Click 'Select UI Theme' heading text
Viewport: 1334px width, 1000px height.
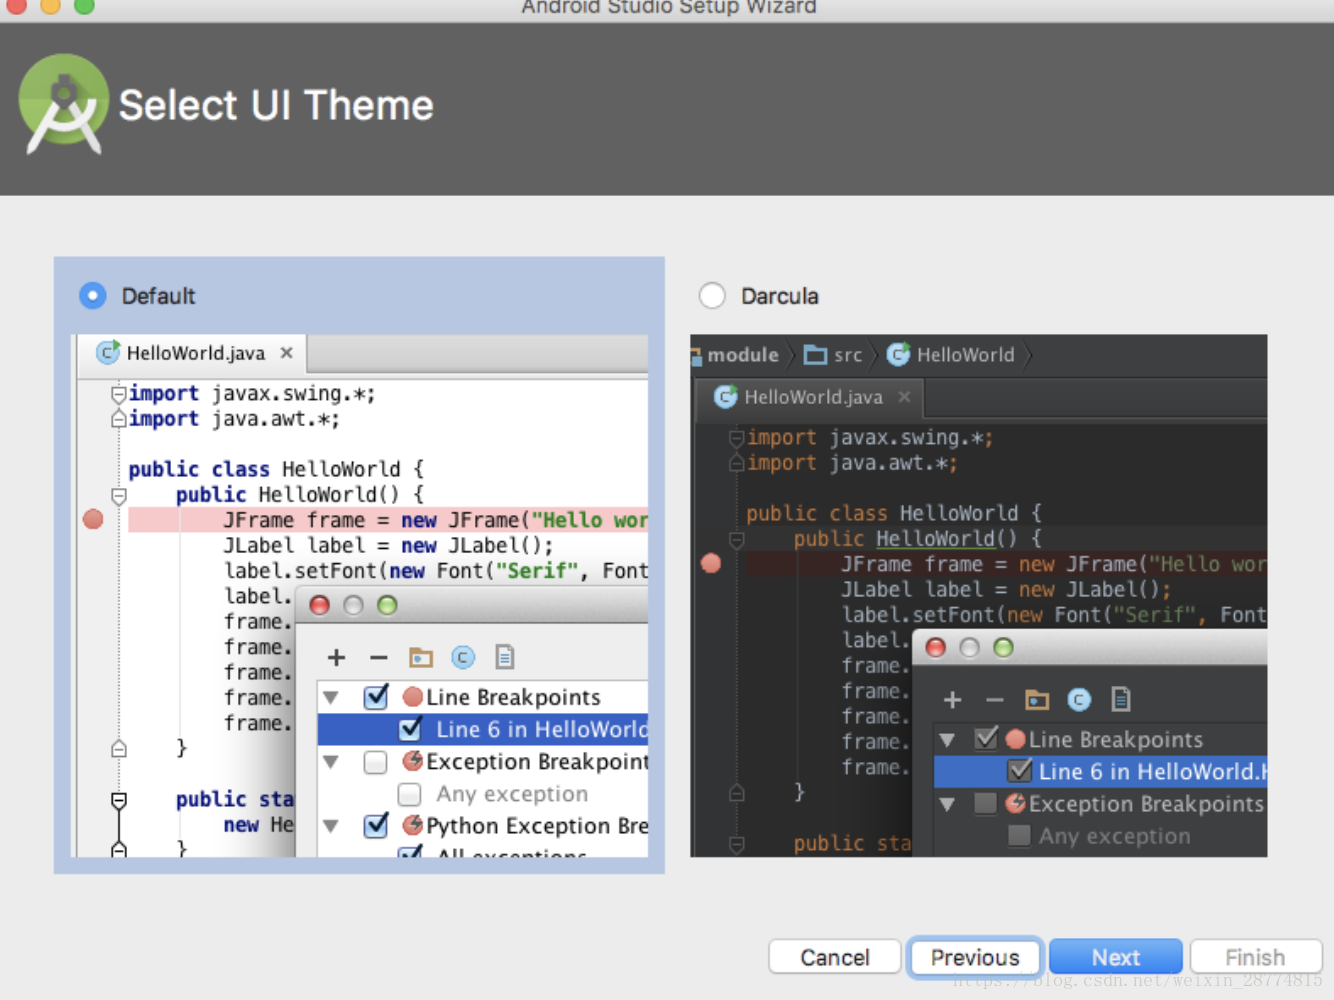(x=276, y=105)
